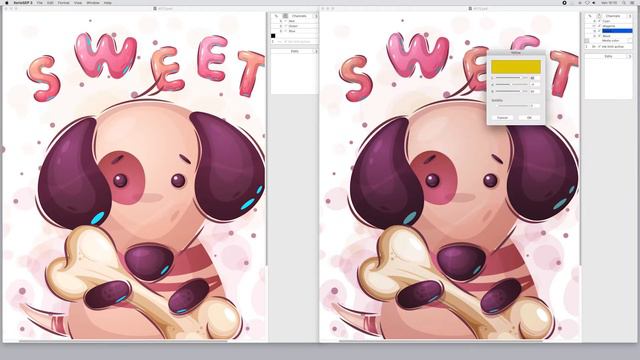This screenshot has height=360, width=640.
Task: Click the right document title bar file icon
Action: (471, 9)
